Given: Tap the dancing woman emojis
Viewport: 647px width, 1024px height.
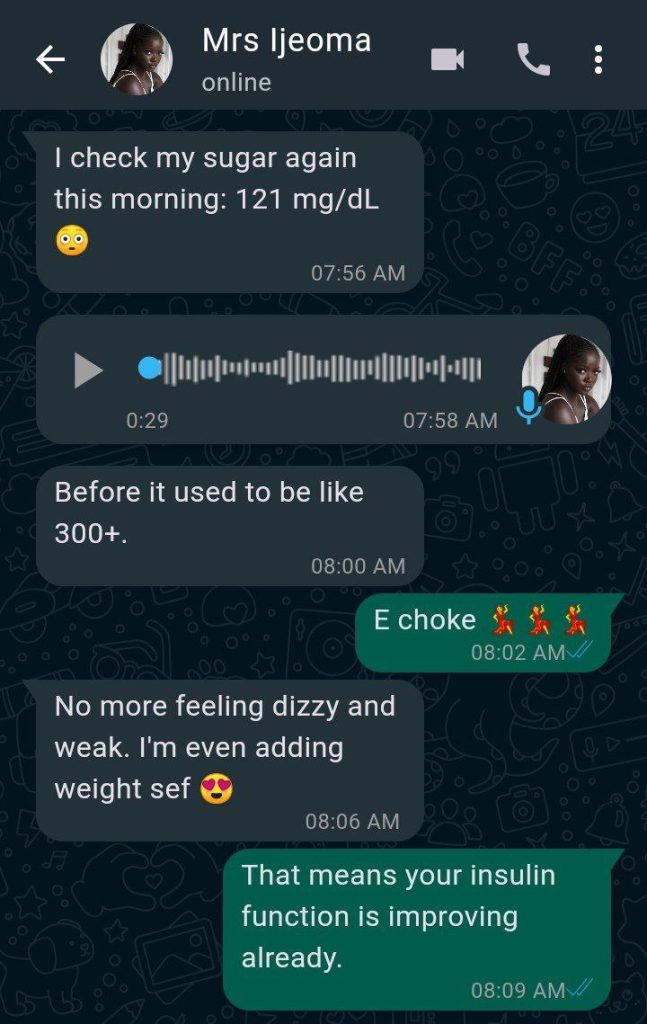Looking at the screenshot, I should click(x=539, y=620).
